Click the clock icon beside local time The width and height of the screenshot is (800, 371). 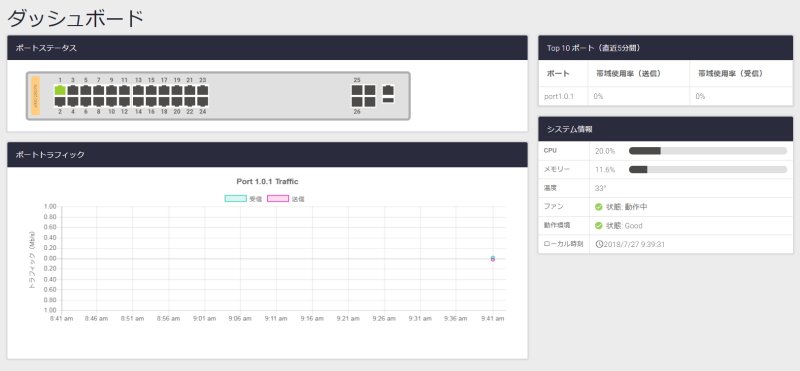599,244
